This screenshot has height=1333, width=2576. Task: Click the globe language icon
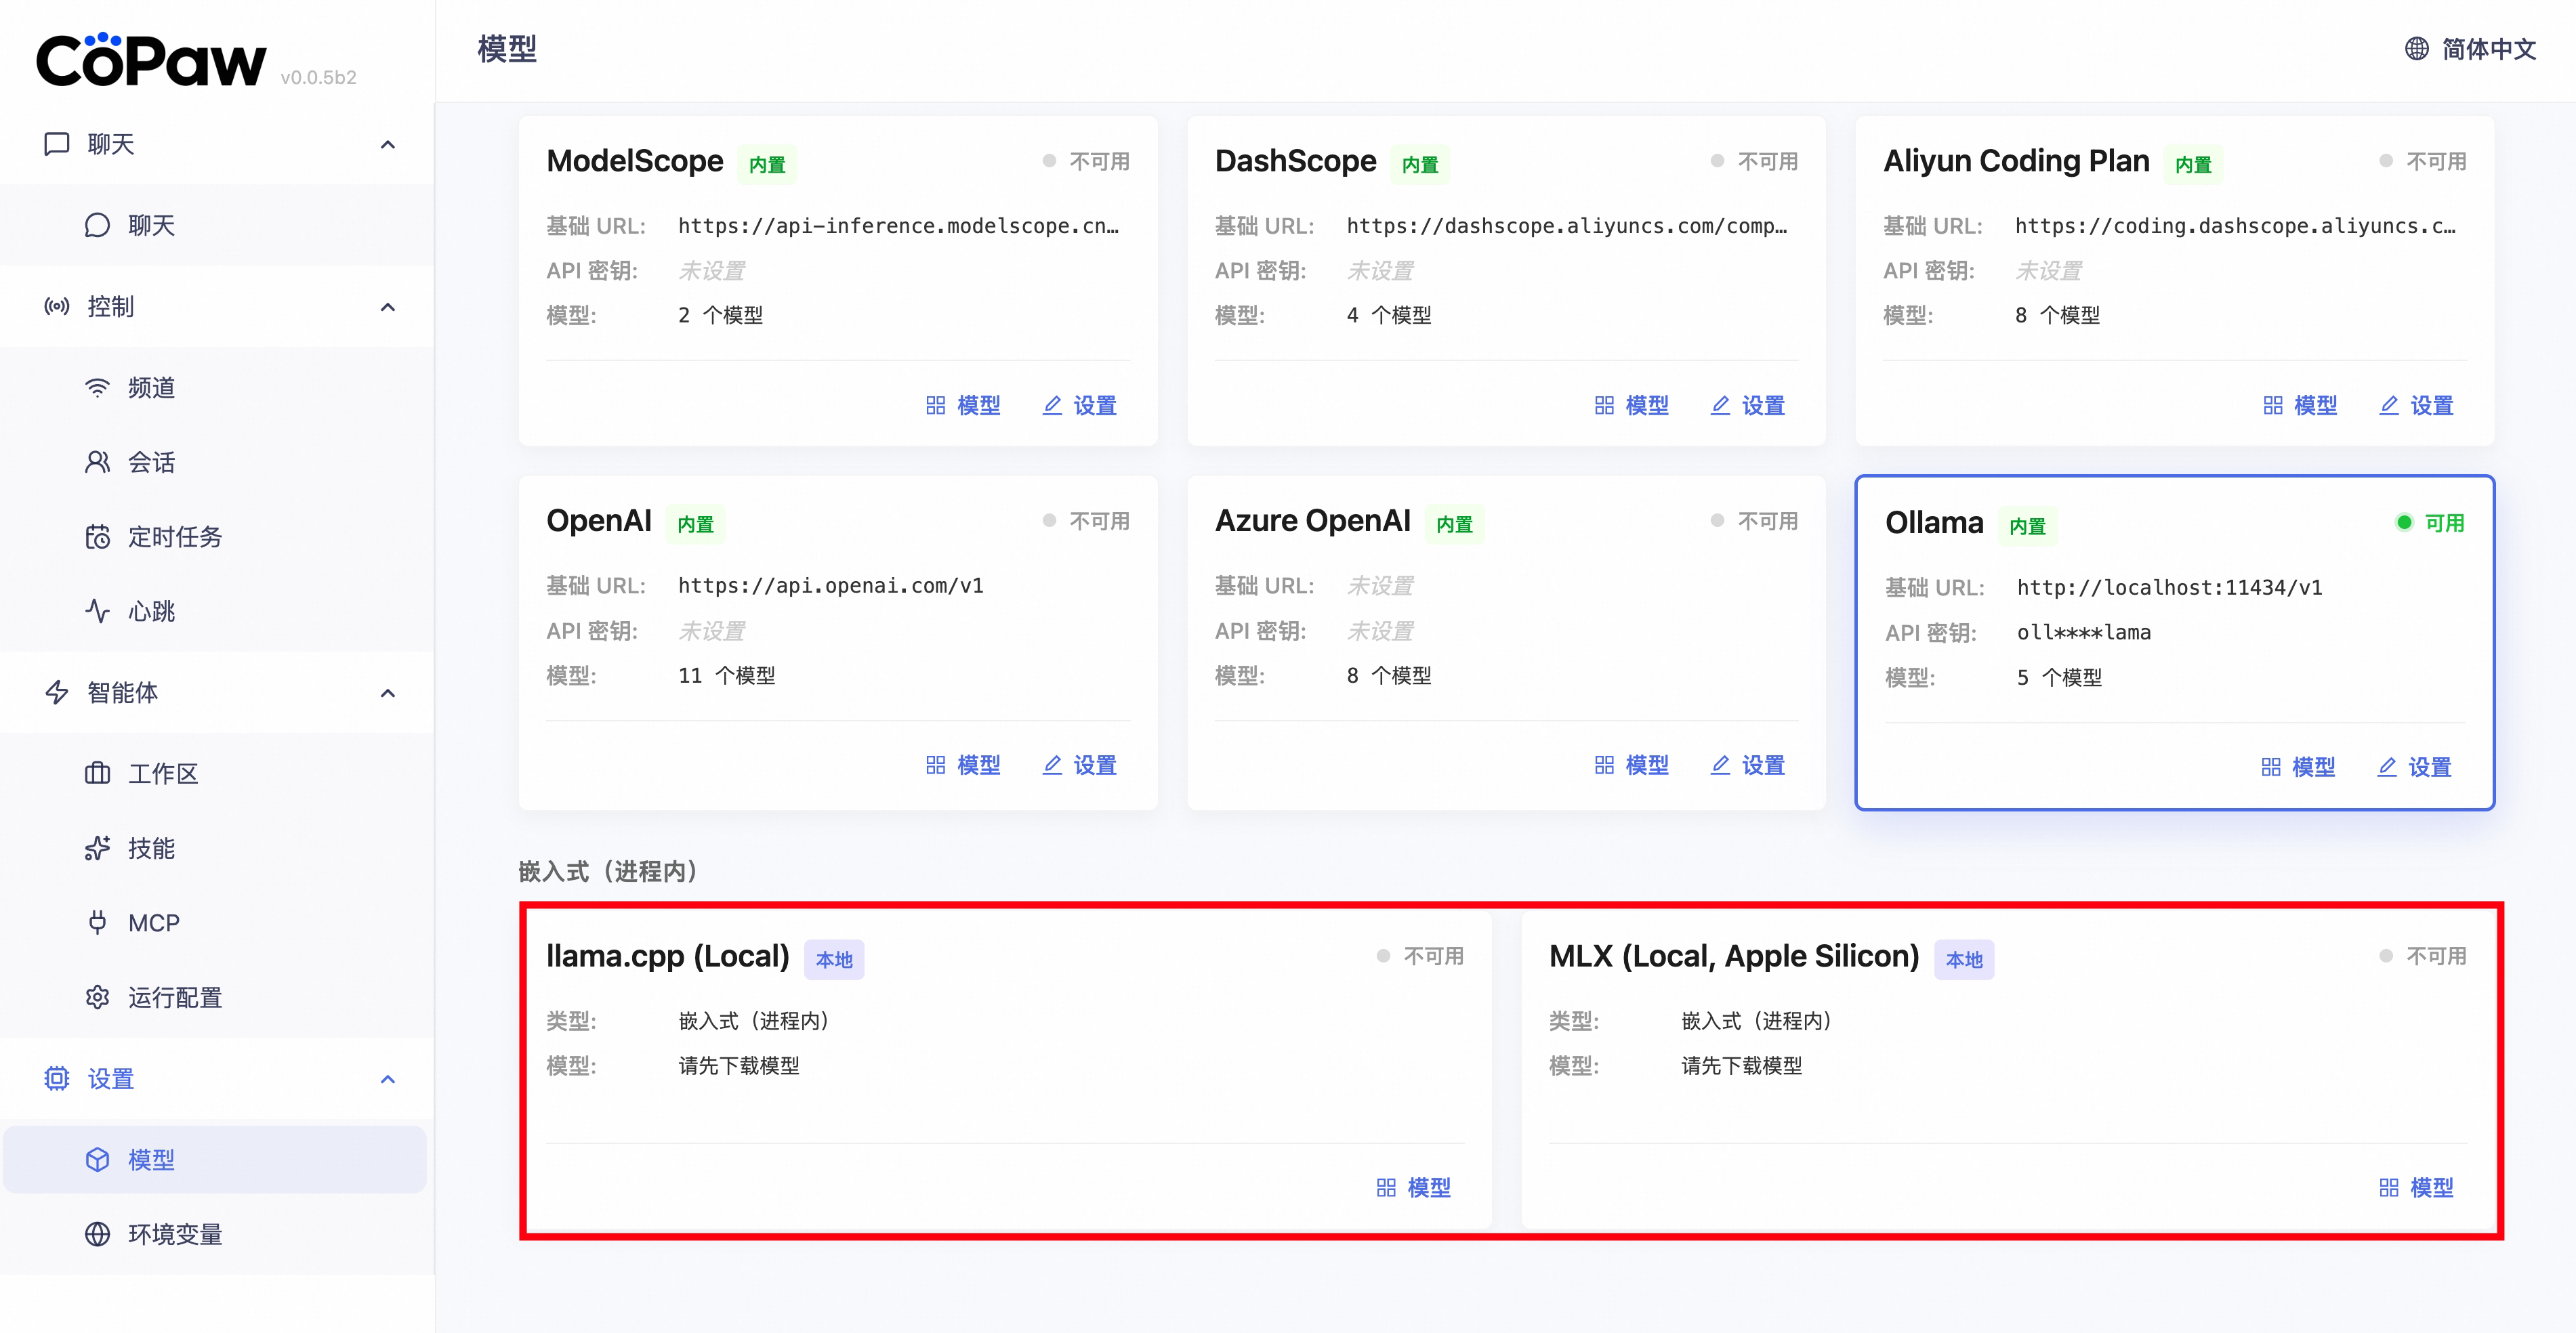[x=2416, y=49]
